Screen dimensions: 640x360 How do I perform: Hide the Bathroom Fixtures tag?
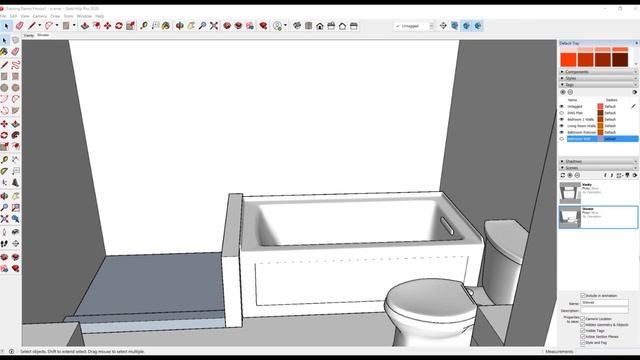[x=562, y=133]
